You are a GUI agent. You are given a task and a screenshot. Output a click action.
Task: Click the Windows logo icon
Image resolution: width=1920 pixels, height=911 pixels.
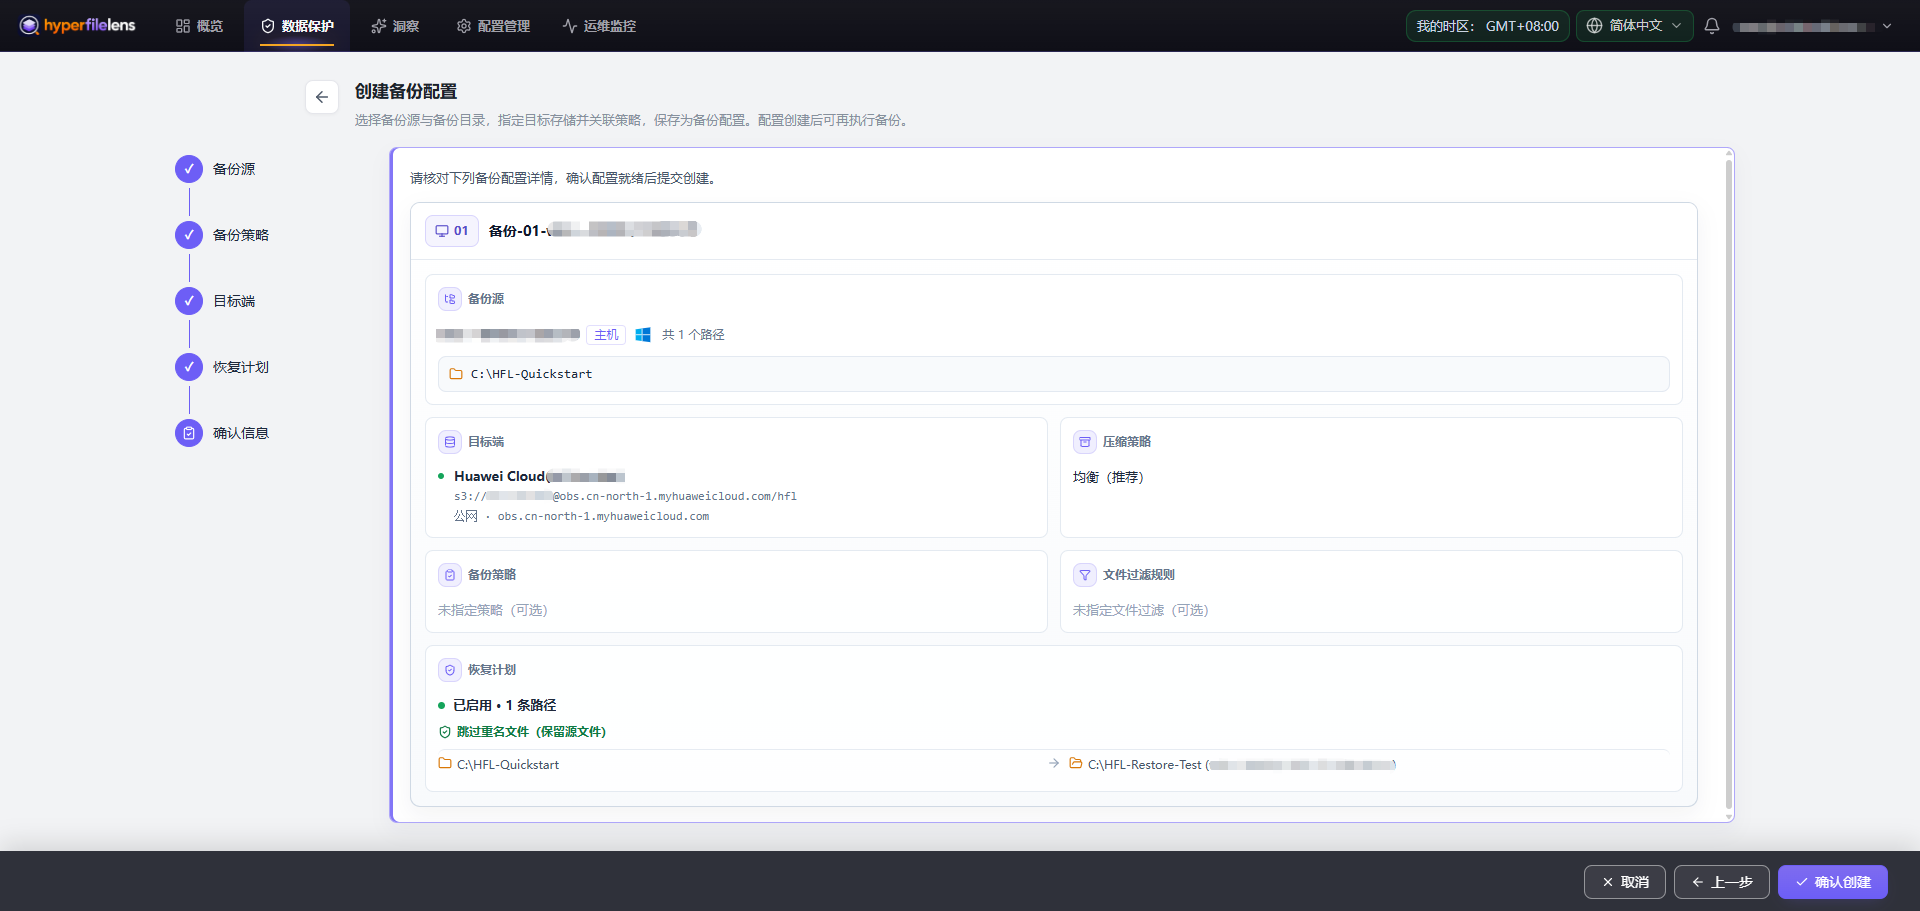pyautogui.click(x=643, y=335)
